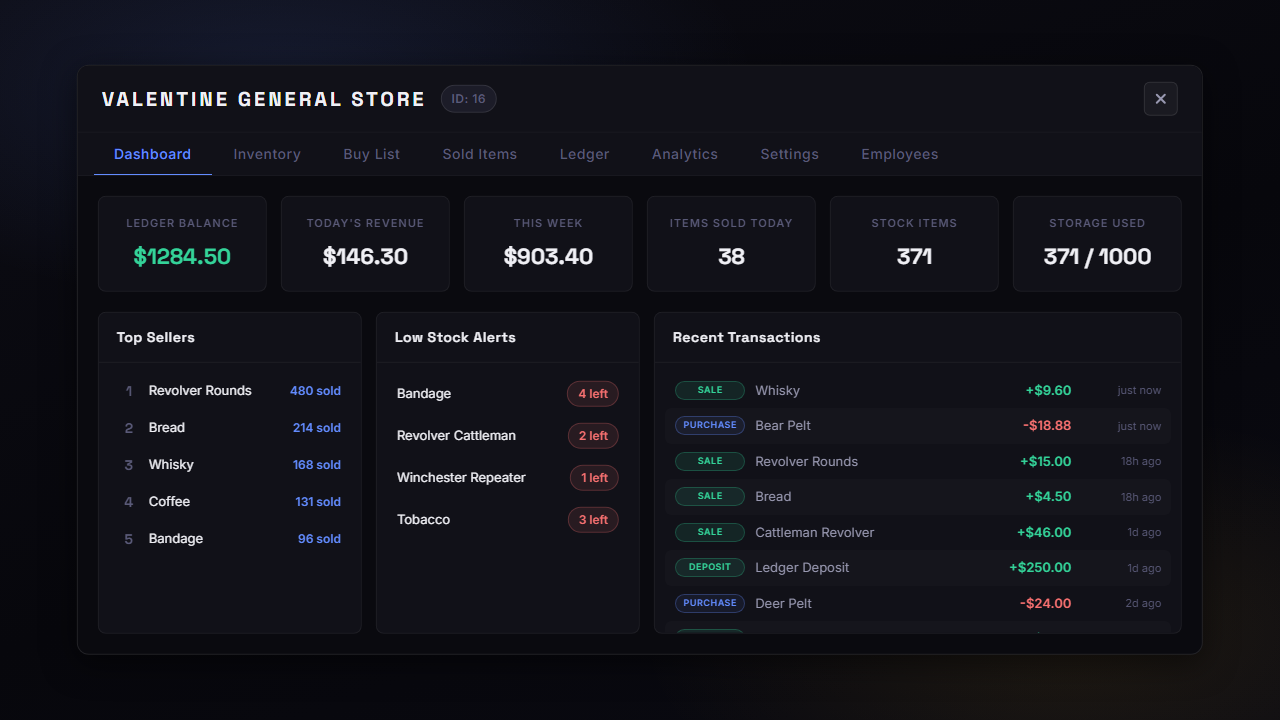1280x720 pixels.
Task: Click the SALE tag for Whisky transaction
Action: (710, 390)
